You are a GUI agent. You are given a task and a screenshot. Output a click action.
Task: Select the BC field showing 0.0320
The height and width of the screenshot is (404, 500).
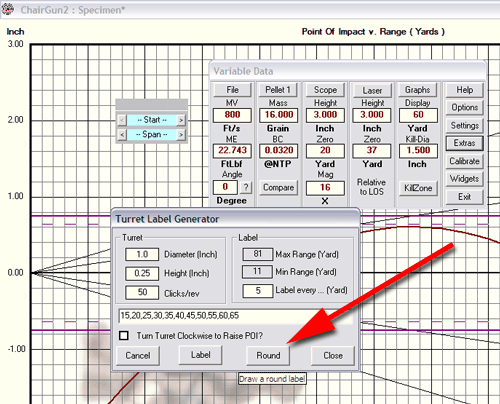point(279,150)
